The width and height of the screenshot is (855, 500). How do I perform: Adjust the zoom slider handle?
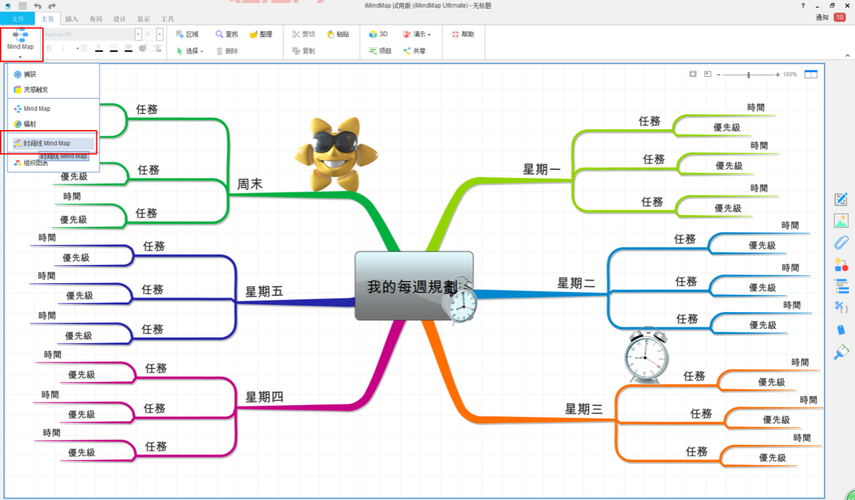pos(750,74)
